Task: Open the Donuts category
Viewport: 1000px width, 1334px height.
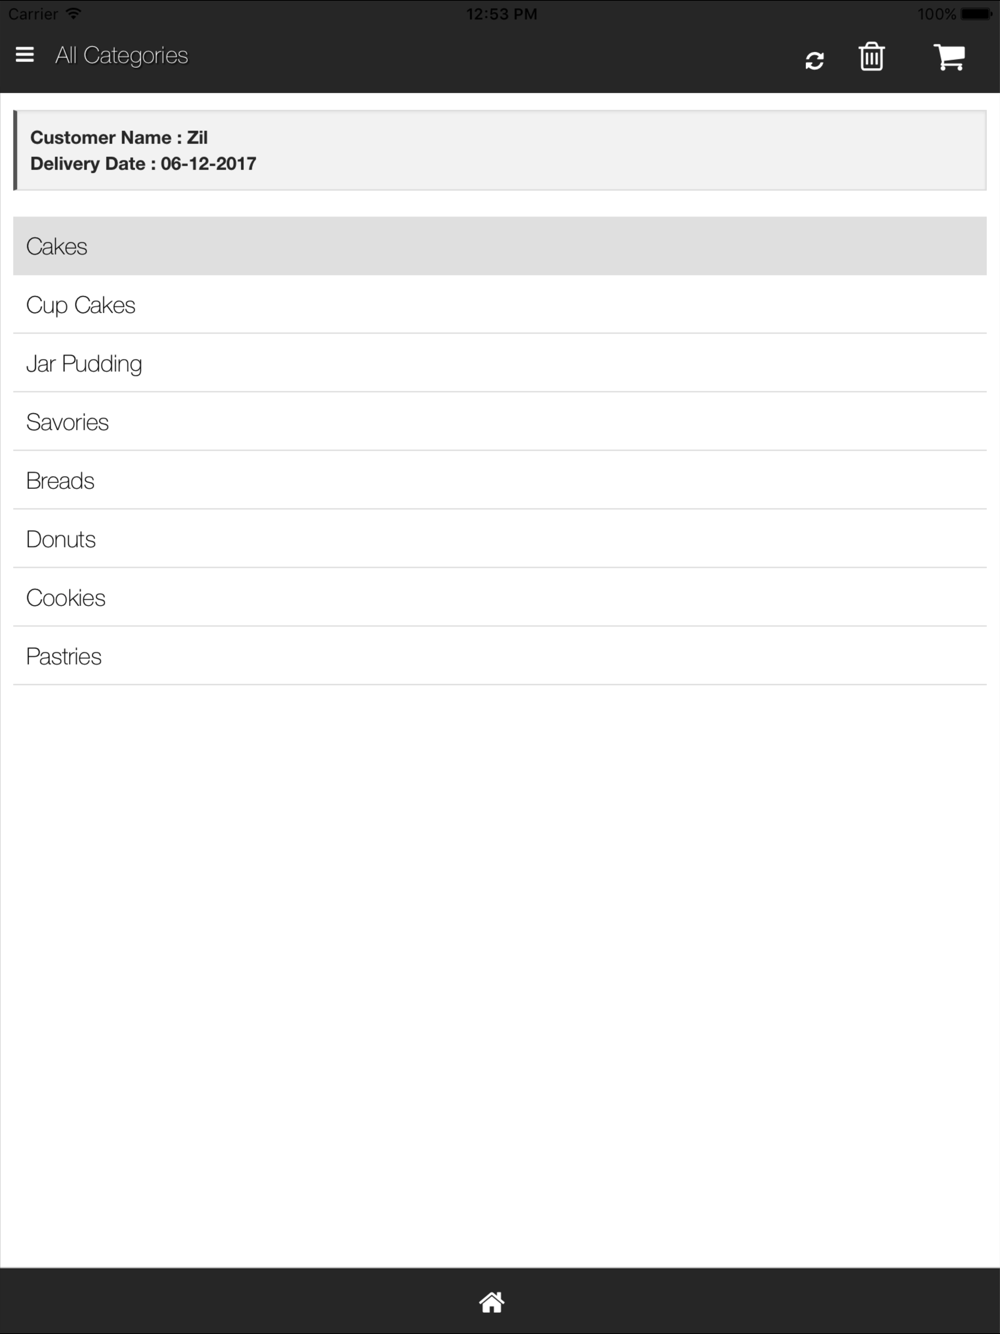Action: pos(500,539)
